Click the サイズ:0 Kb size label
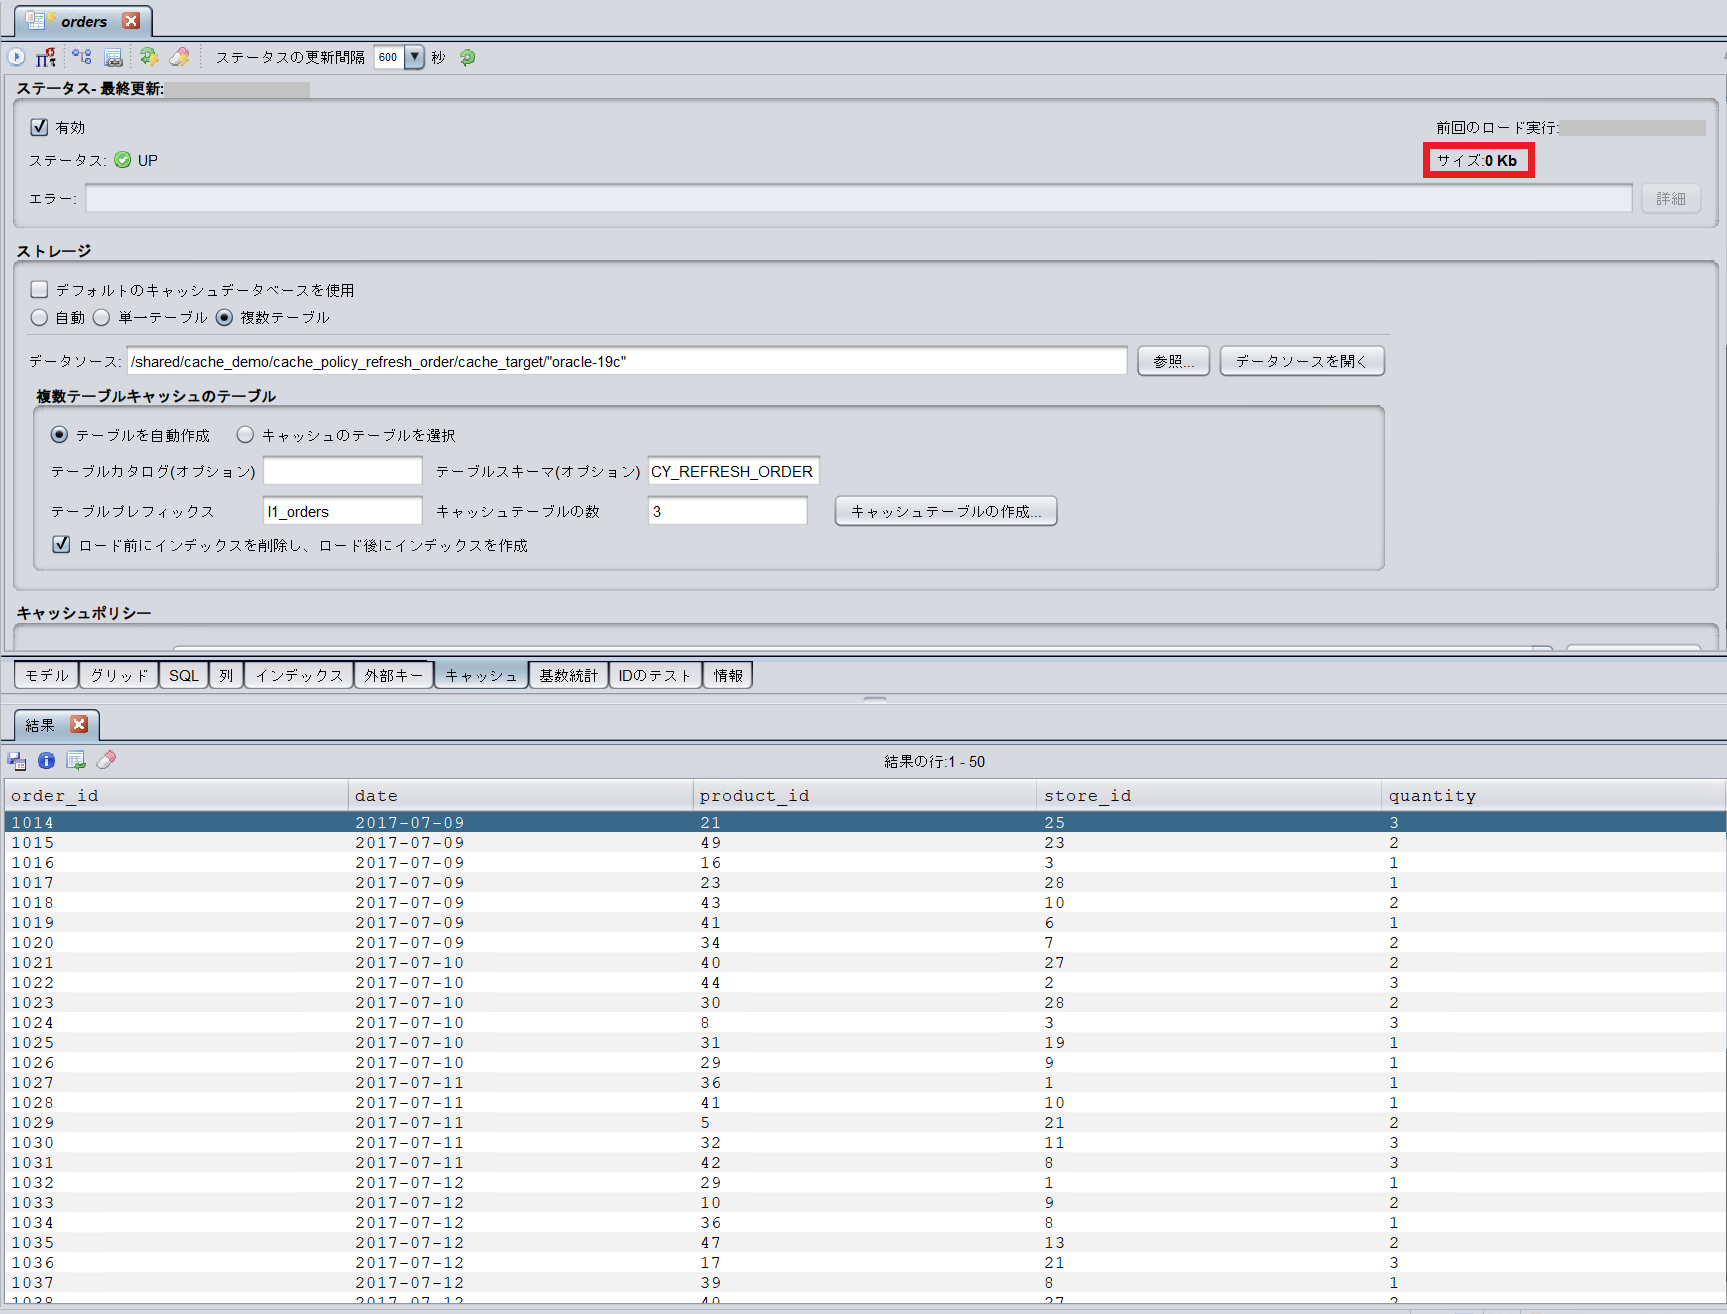 click(x=1477, y=160)
